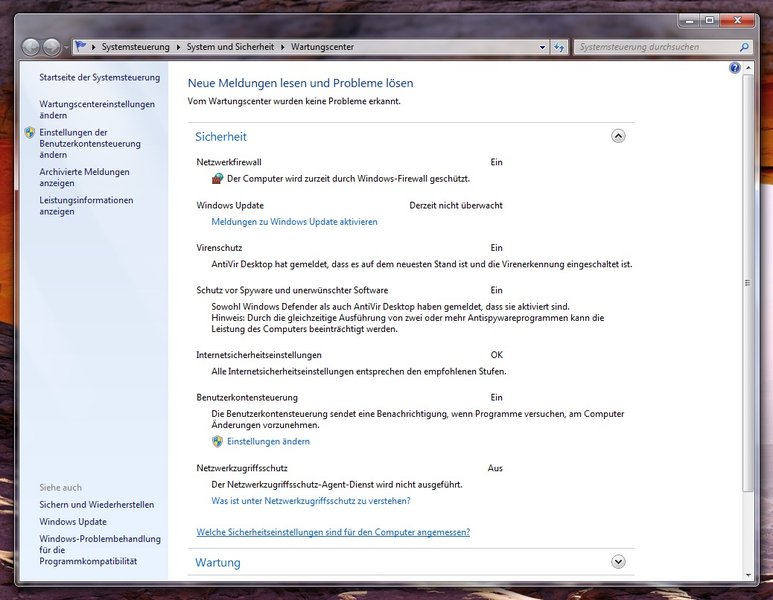This screenshot has height=600, width=773.
Task: Click the forward navigation arrow
Action: pyautogui.click(x=51, y=47)
